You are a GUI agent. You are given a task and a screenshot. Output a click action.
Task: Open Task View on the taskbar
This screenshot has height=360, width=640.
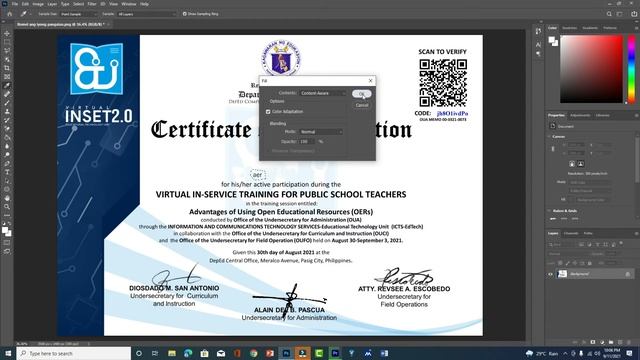click(155, 353)
